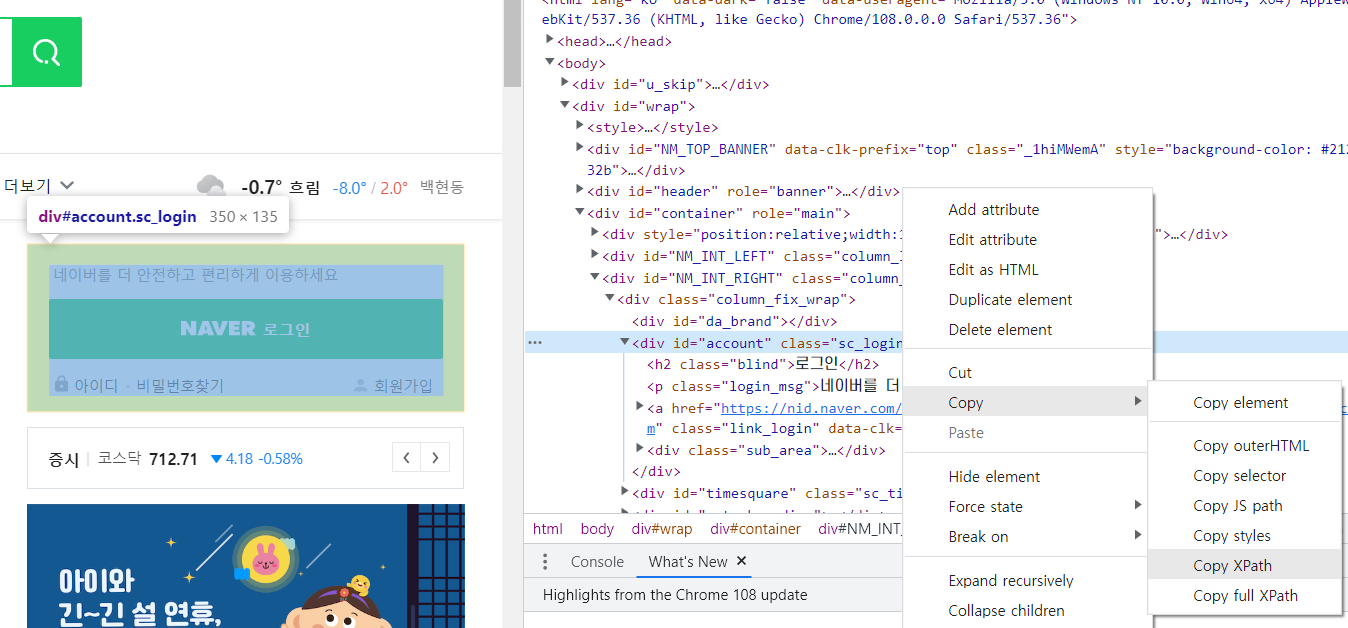Click the page's vertical scrollbar thumb
Screen dimensions: 1348x628
[x=513, y=44]
